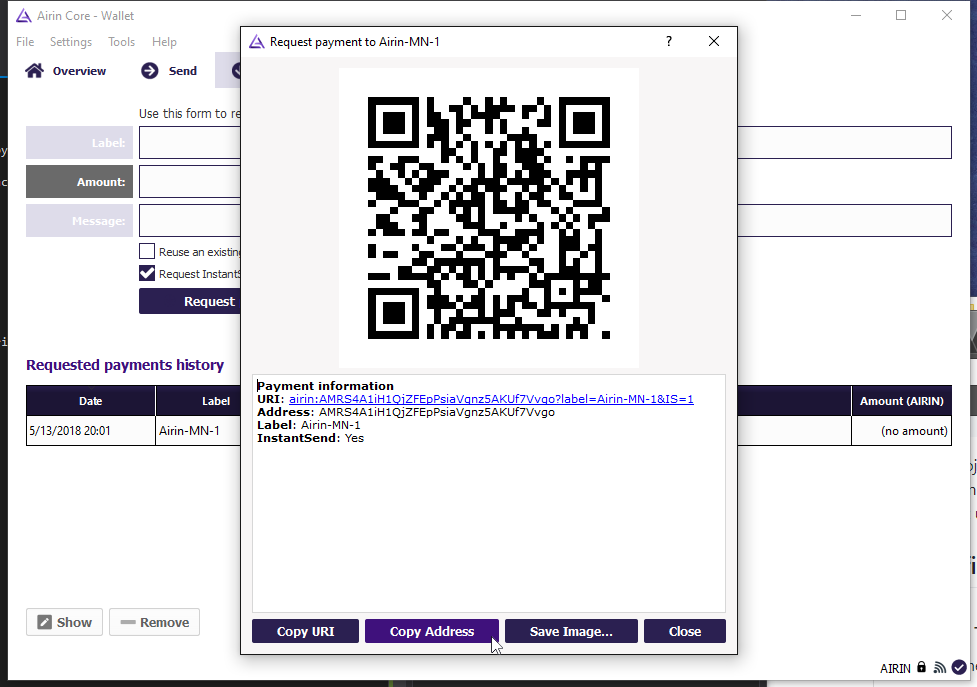The height and width of the screenshot is (687, 977).
Task: Open the Send arrow icon tab
Action: point(169,71)
